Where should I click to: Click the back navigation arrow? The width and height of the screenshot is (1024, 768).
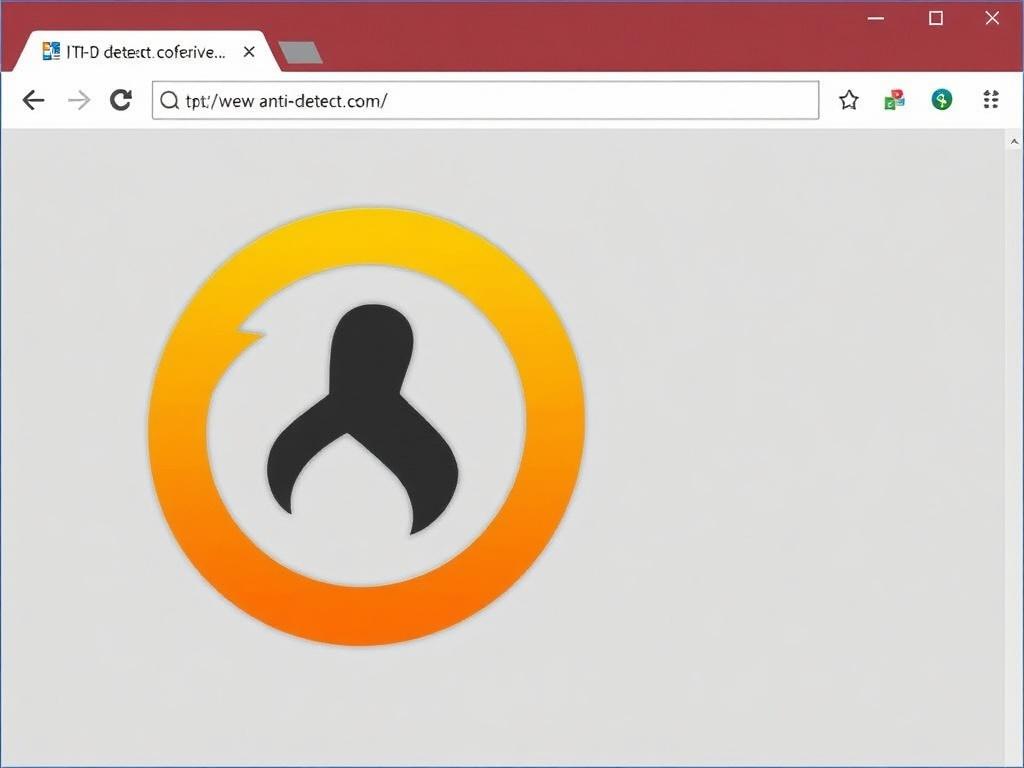click(34, 100)
